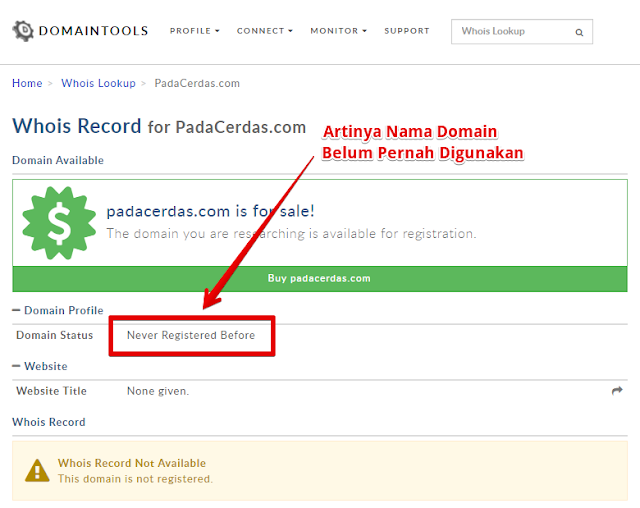
Task: Click the None given. value
Action: coord(158,391)
